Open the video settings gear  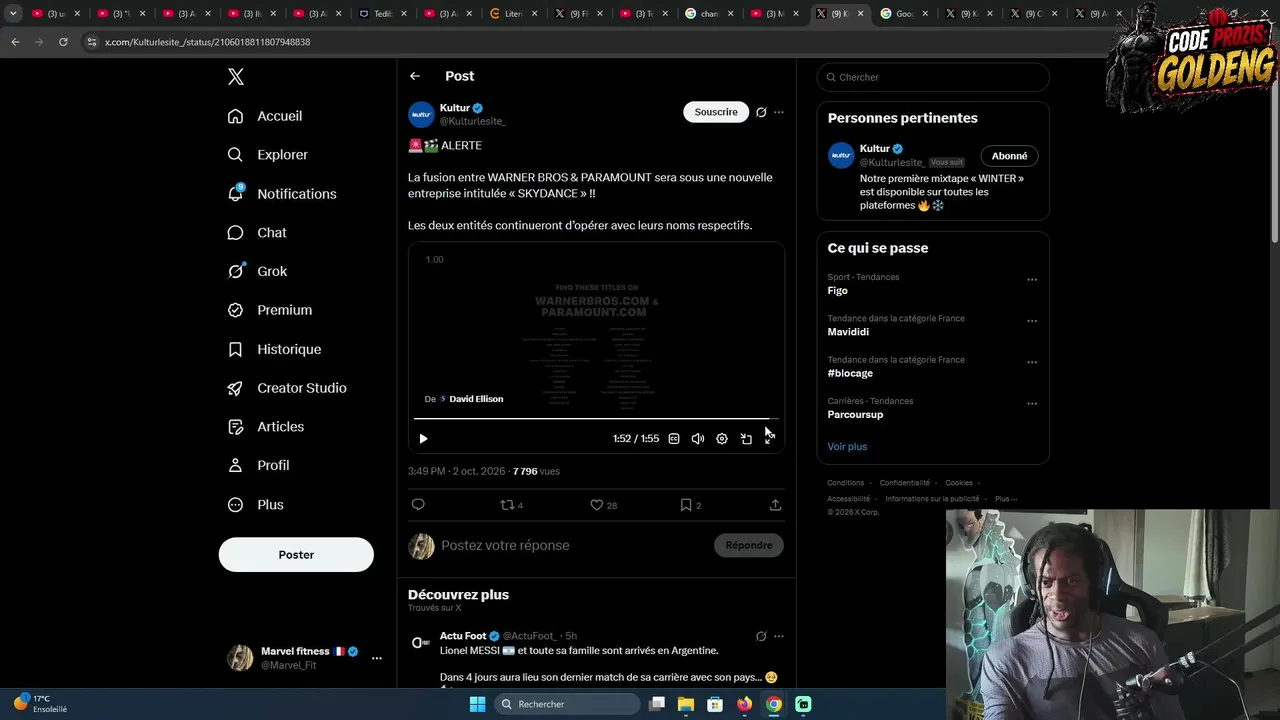(722, 438)
